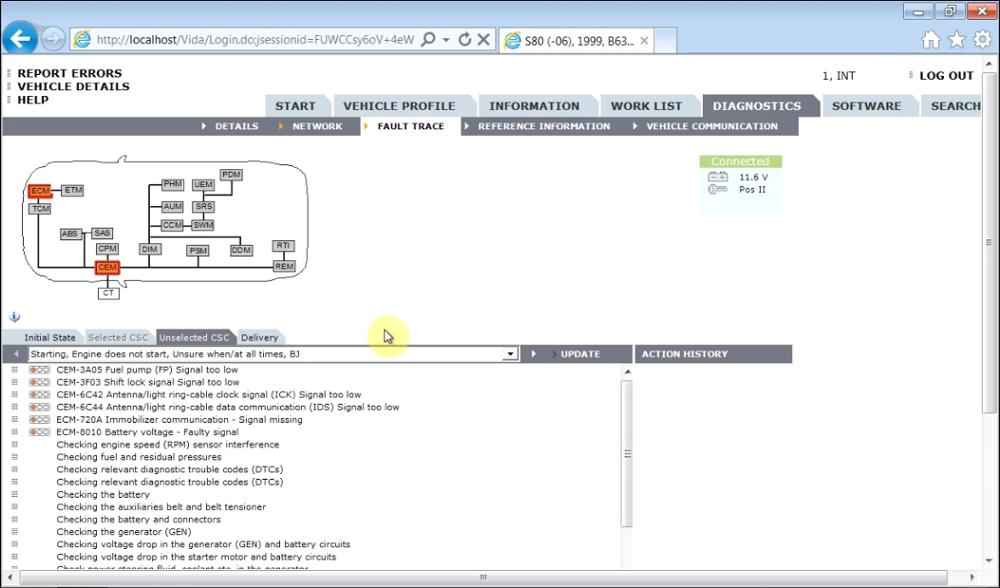1000x588 pixels.
Task: Select the red CEM module node
Action: [107, 267]
